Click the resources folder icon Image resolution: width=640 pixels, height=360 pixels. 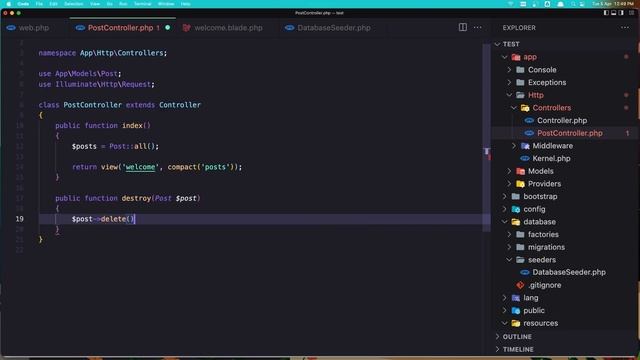pos(516,323)
